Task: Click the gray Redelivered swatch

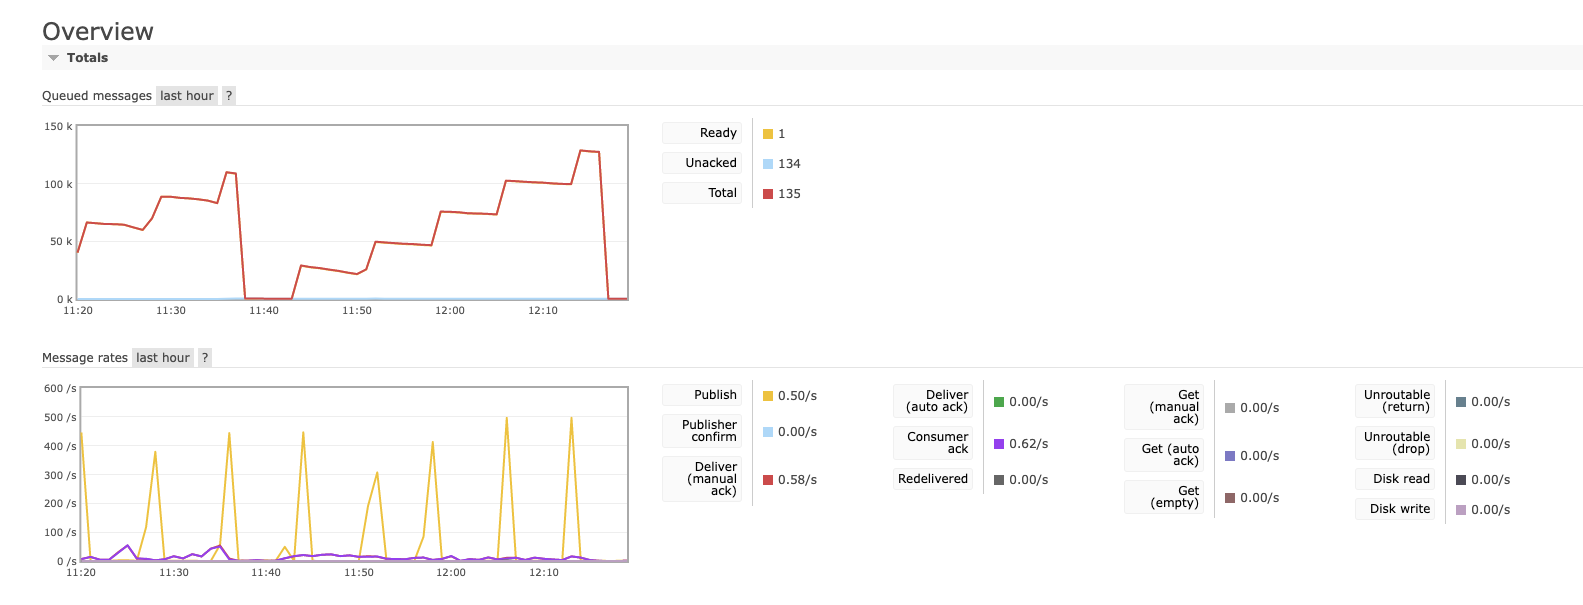Action: coord(999,480)
